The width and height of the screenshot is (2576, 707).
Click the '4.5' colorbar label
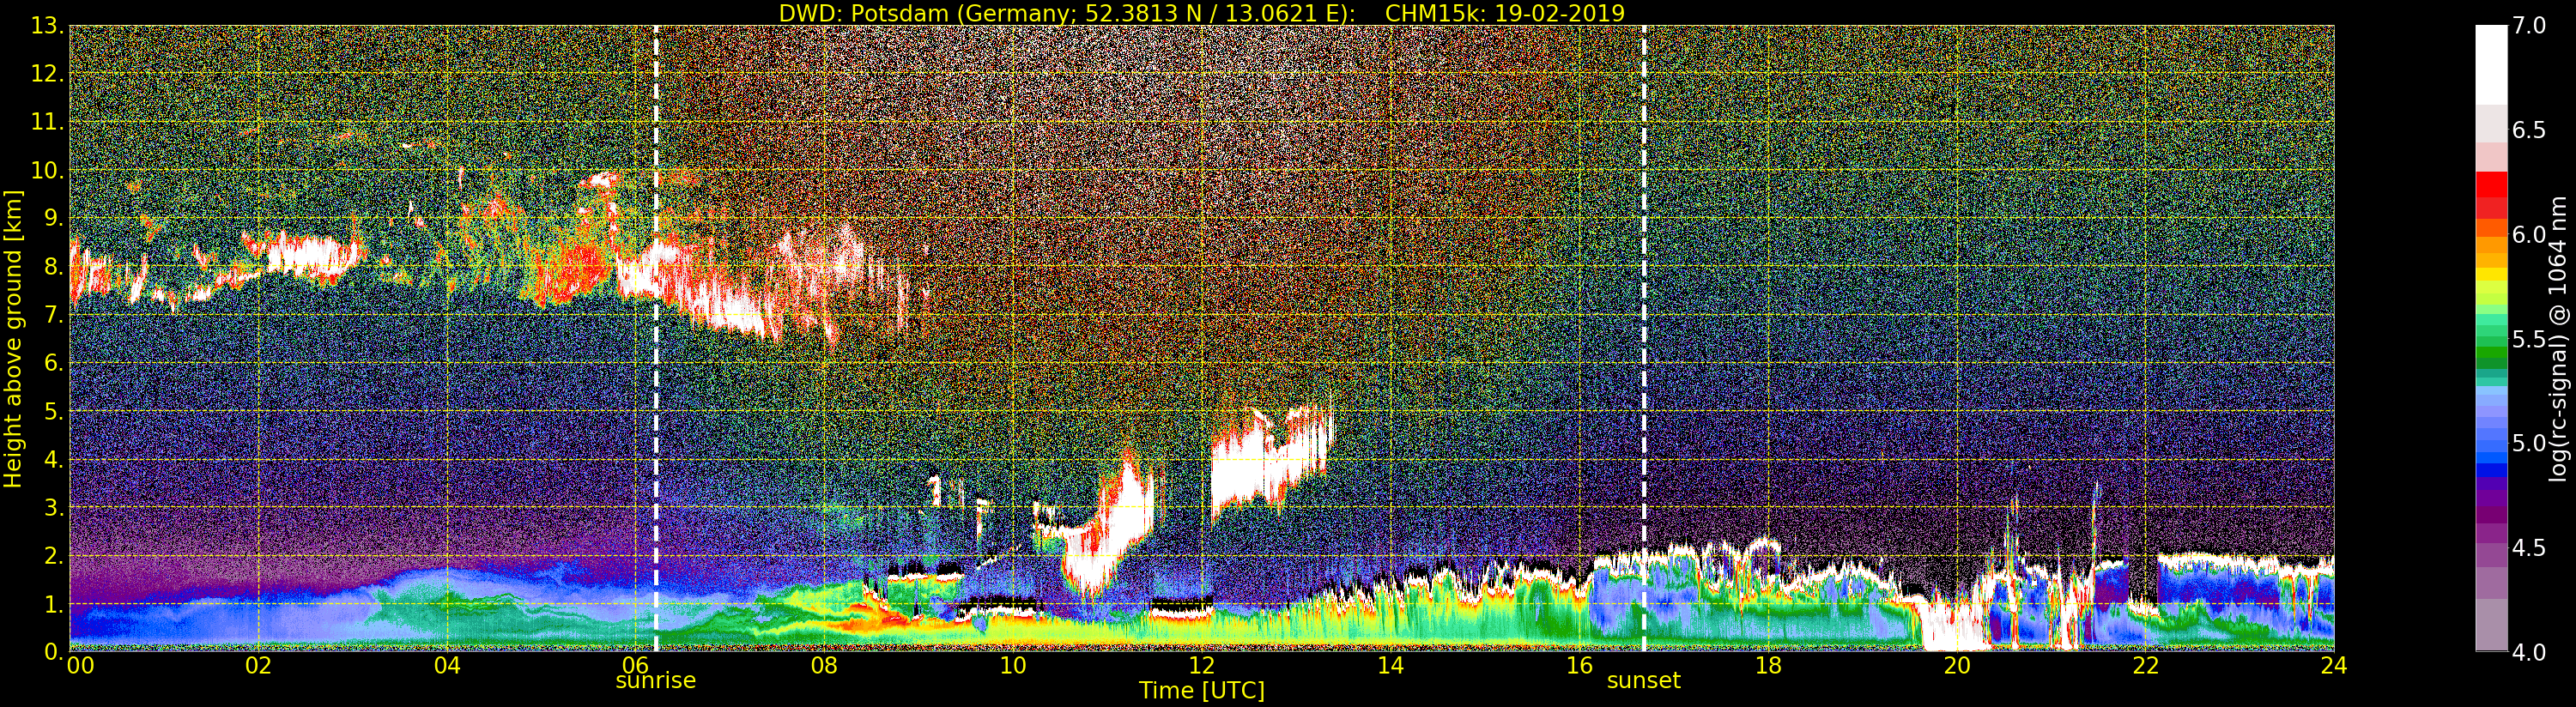[2529, 548]
